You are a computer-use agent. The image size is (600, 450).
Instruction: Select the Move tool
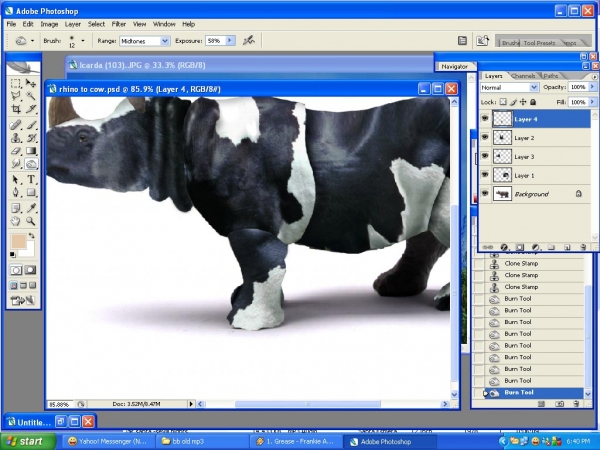point(31,83)
